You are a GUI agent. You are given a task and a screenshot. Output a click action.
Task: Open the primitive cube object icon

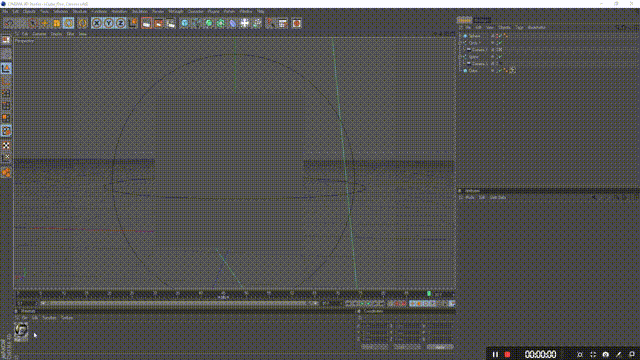click(185, 23)
